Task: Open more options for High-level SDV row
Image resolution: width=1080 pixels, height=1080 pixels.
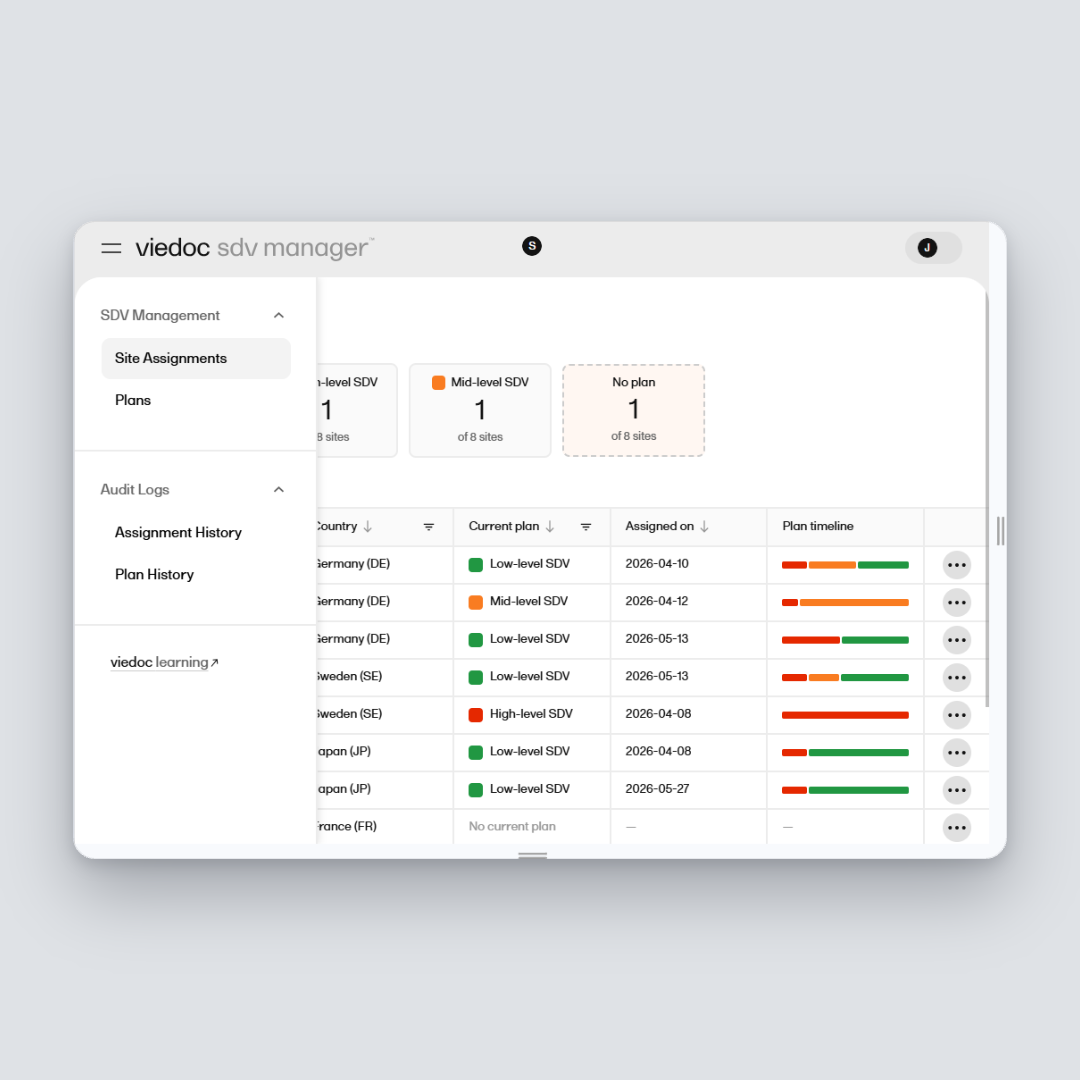Action: [957, 715]
